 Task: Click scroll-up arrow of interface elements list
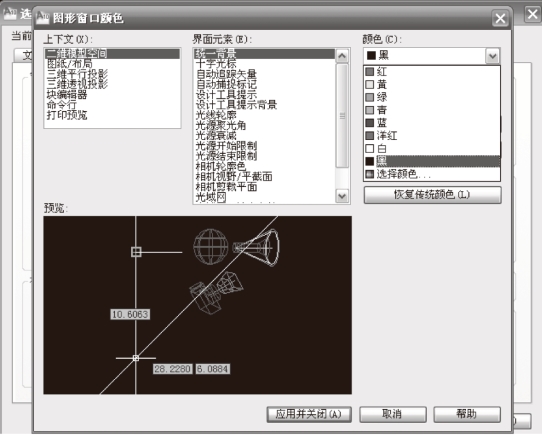pos(342,56)
